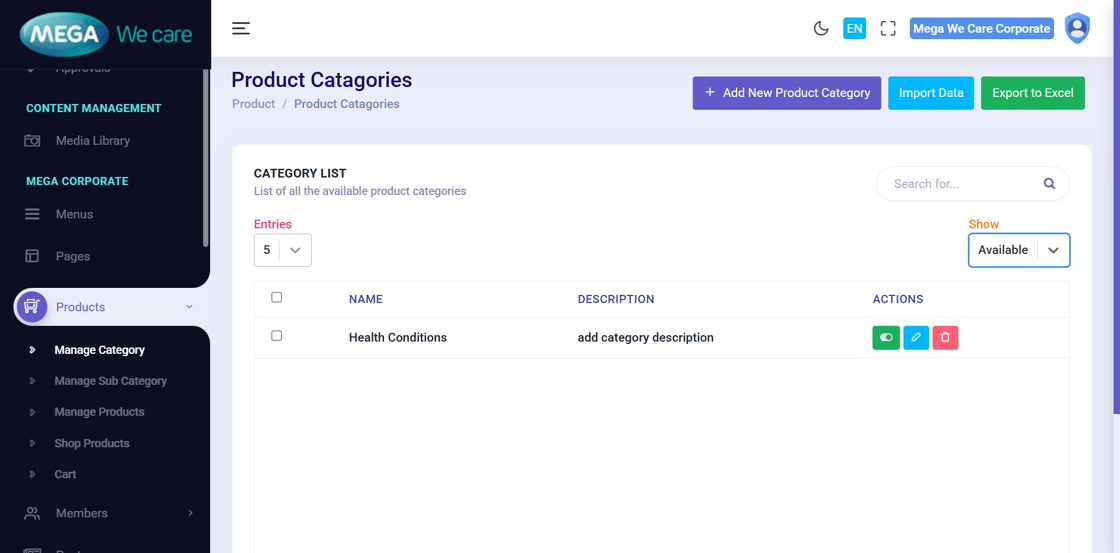Enter fullscreen mode via expand icon

[x=888, y=28]
